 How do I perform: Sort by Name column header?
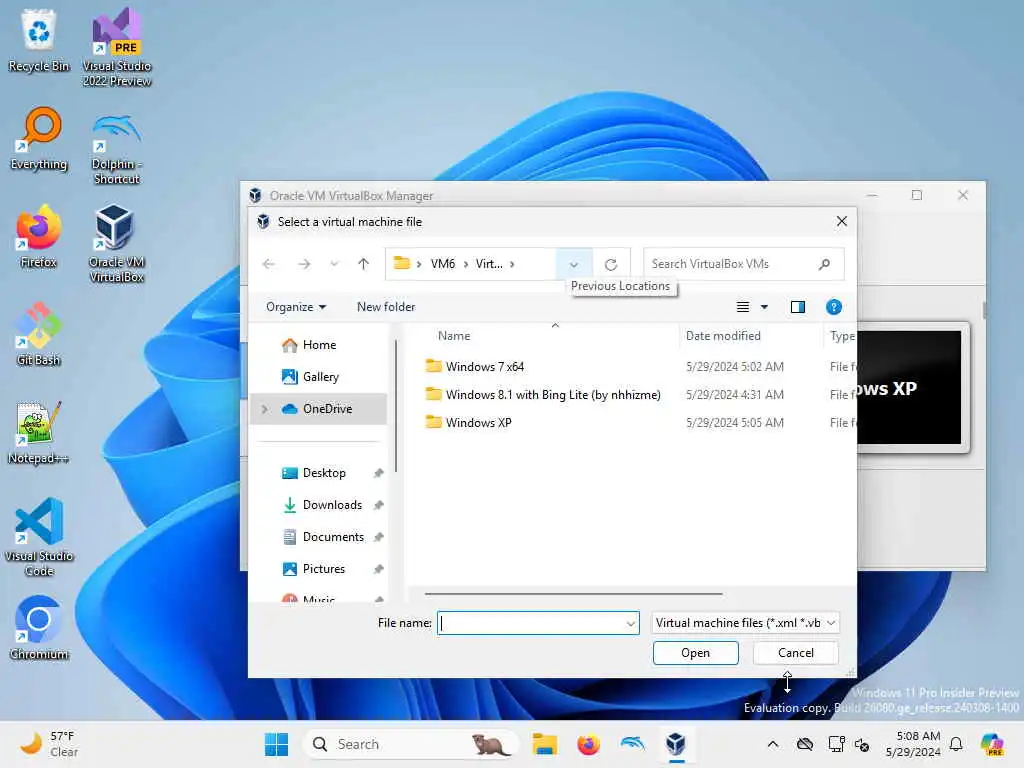coord(454,336)
